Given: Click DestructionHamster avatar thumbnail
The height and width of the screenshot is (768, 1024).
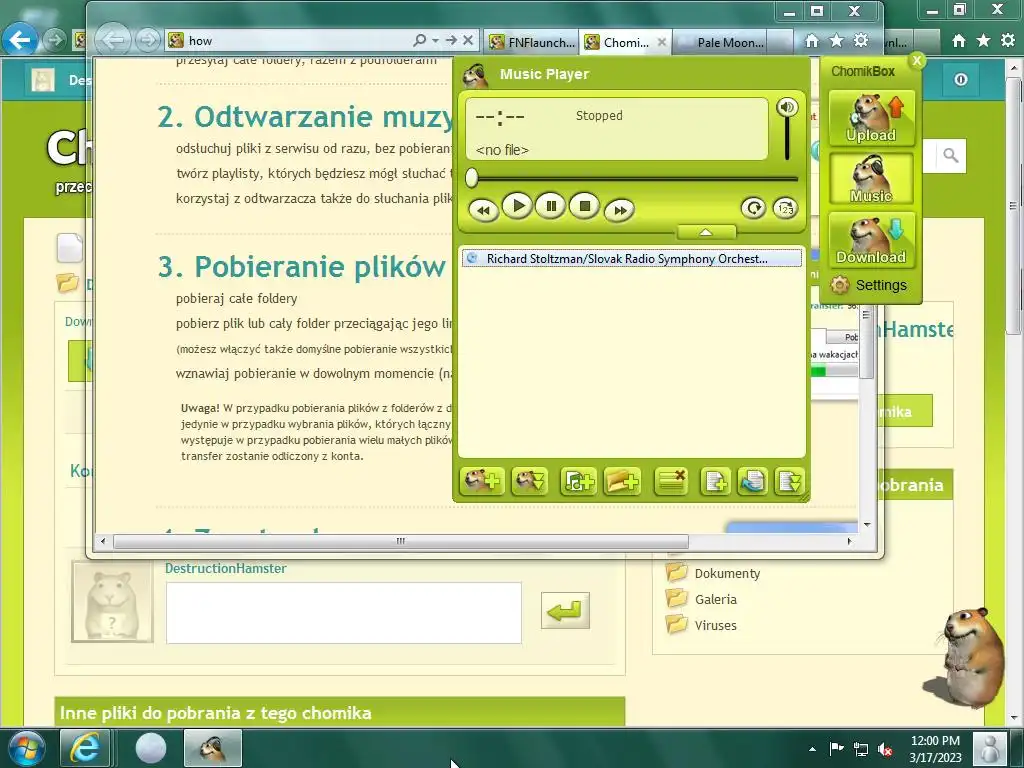Looking at the screenshot, I should (112, 601).
